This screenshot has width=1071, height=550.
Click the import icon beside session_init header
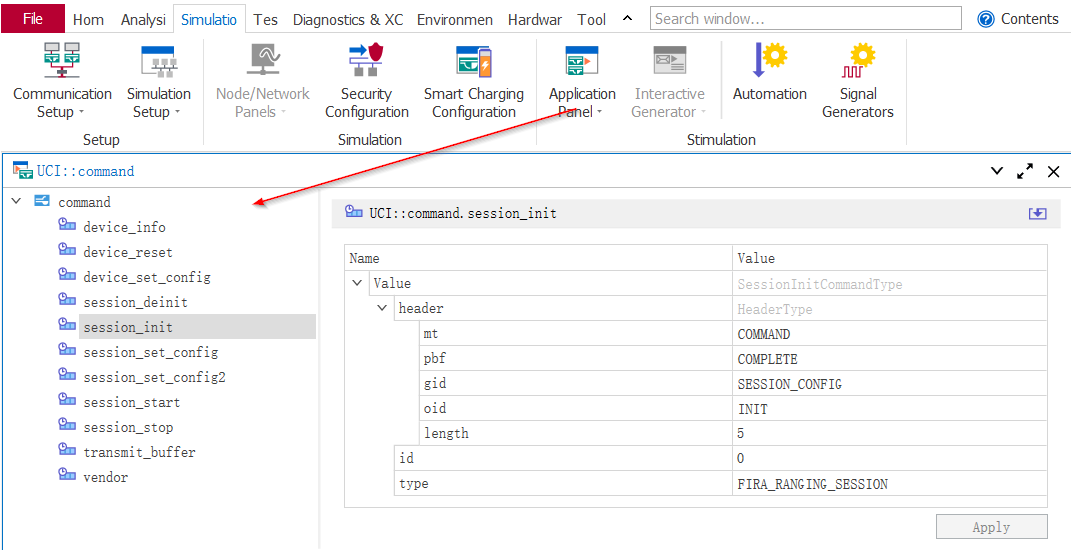1037,213
